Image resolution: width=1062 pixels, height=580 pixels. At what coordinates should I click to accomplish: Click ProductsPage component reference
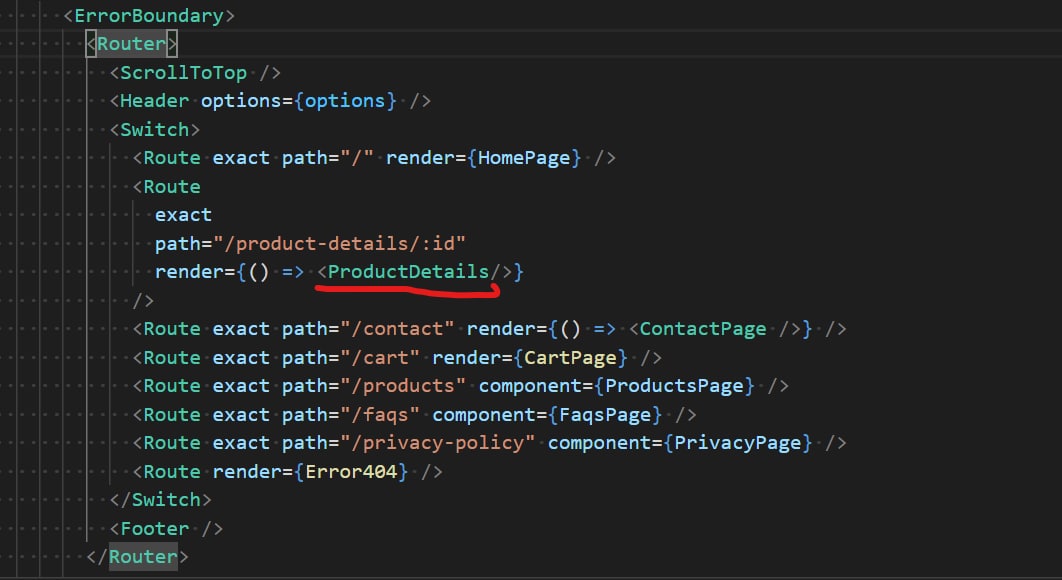pos(674,386)
